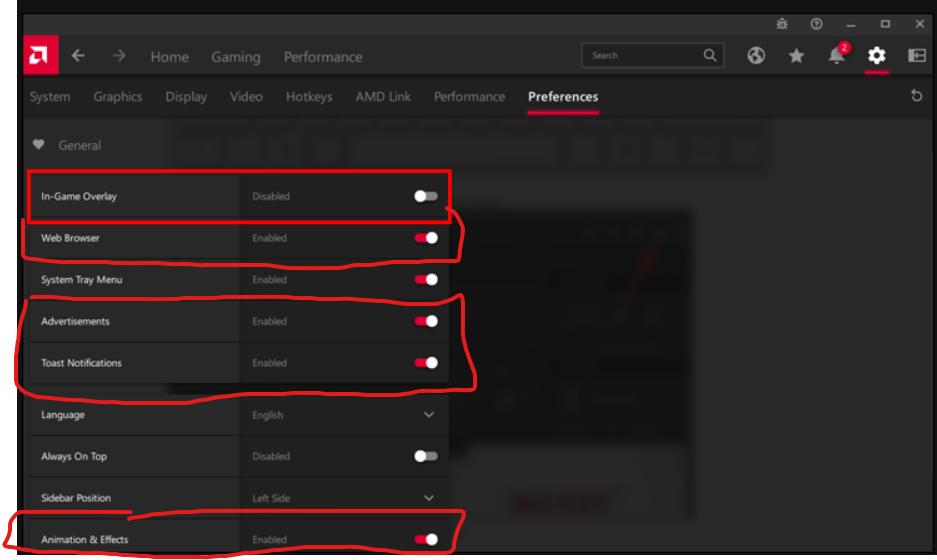Disable Animation & Effects toggle
Image resolution: width=937 pixels, height=560 pixels.
tap(425, 540)
